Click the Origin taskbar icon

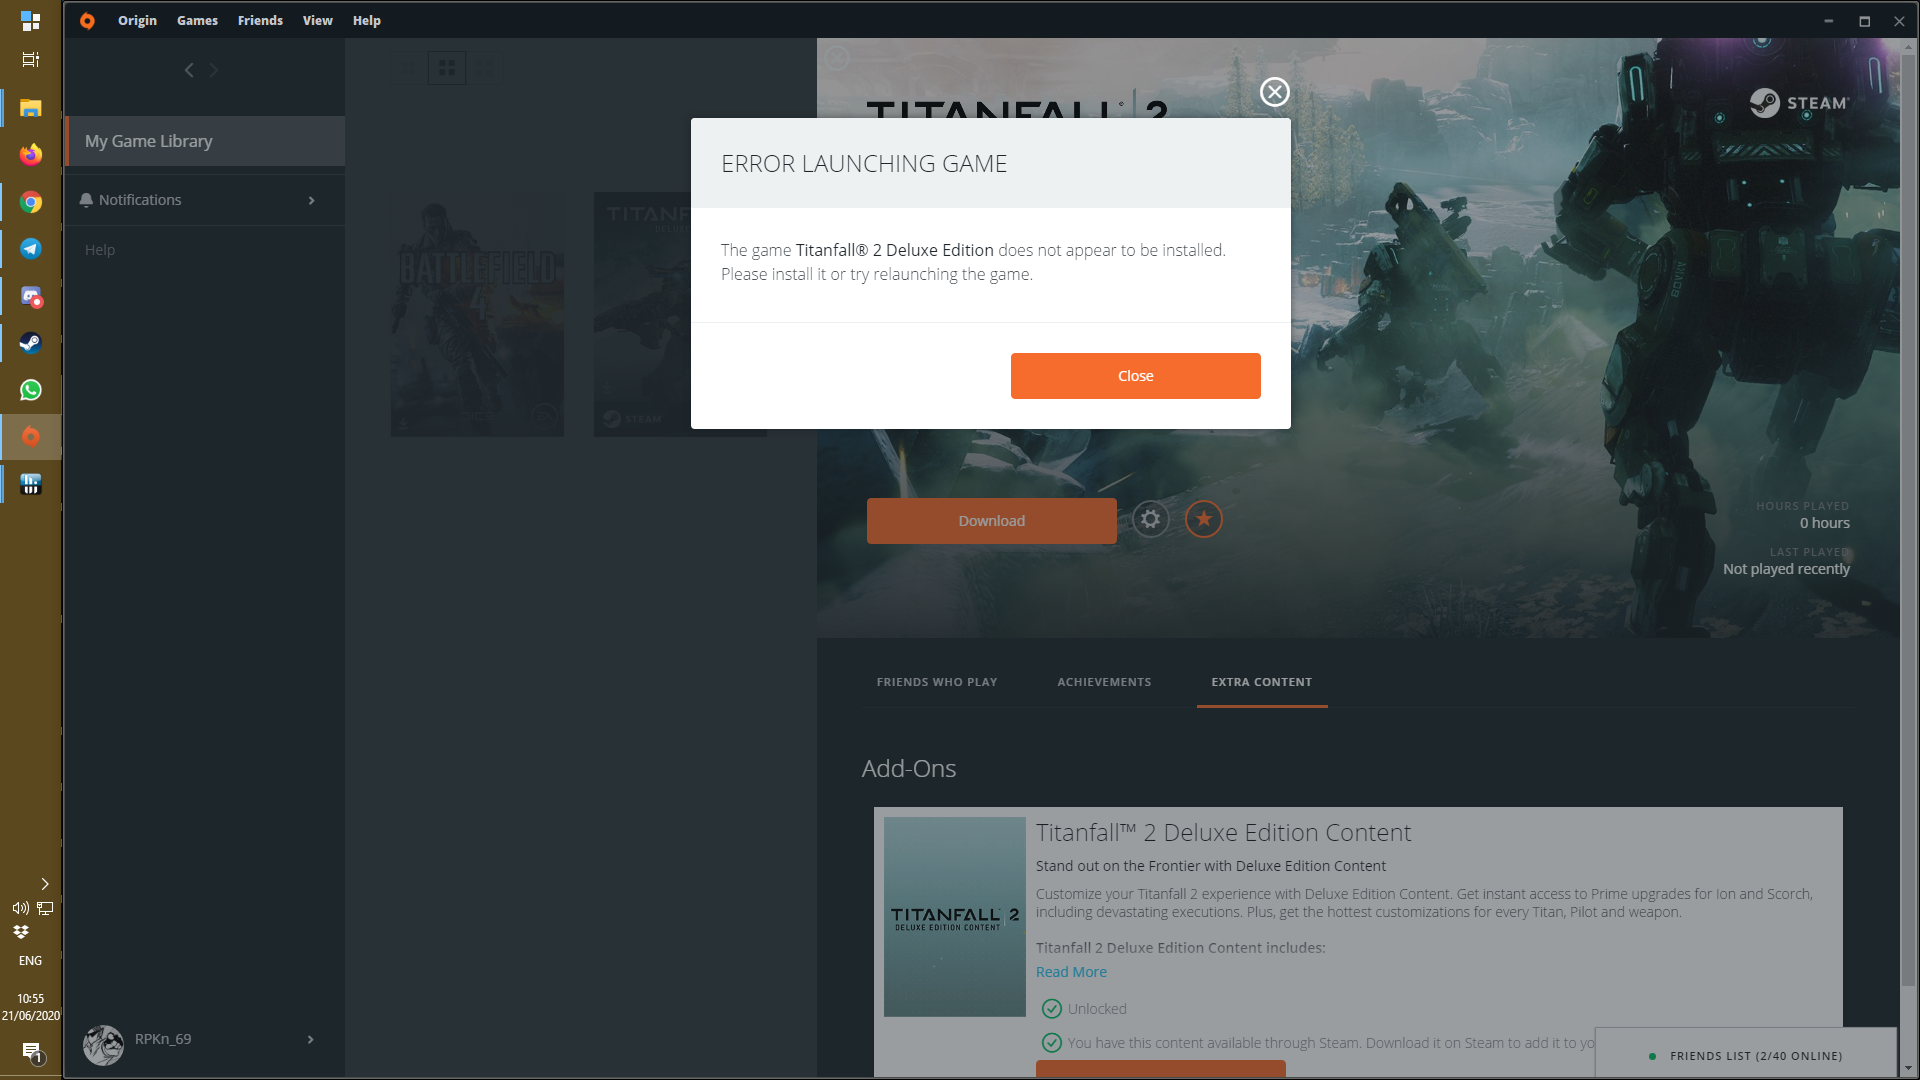(31, 437)
